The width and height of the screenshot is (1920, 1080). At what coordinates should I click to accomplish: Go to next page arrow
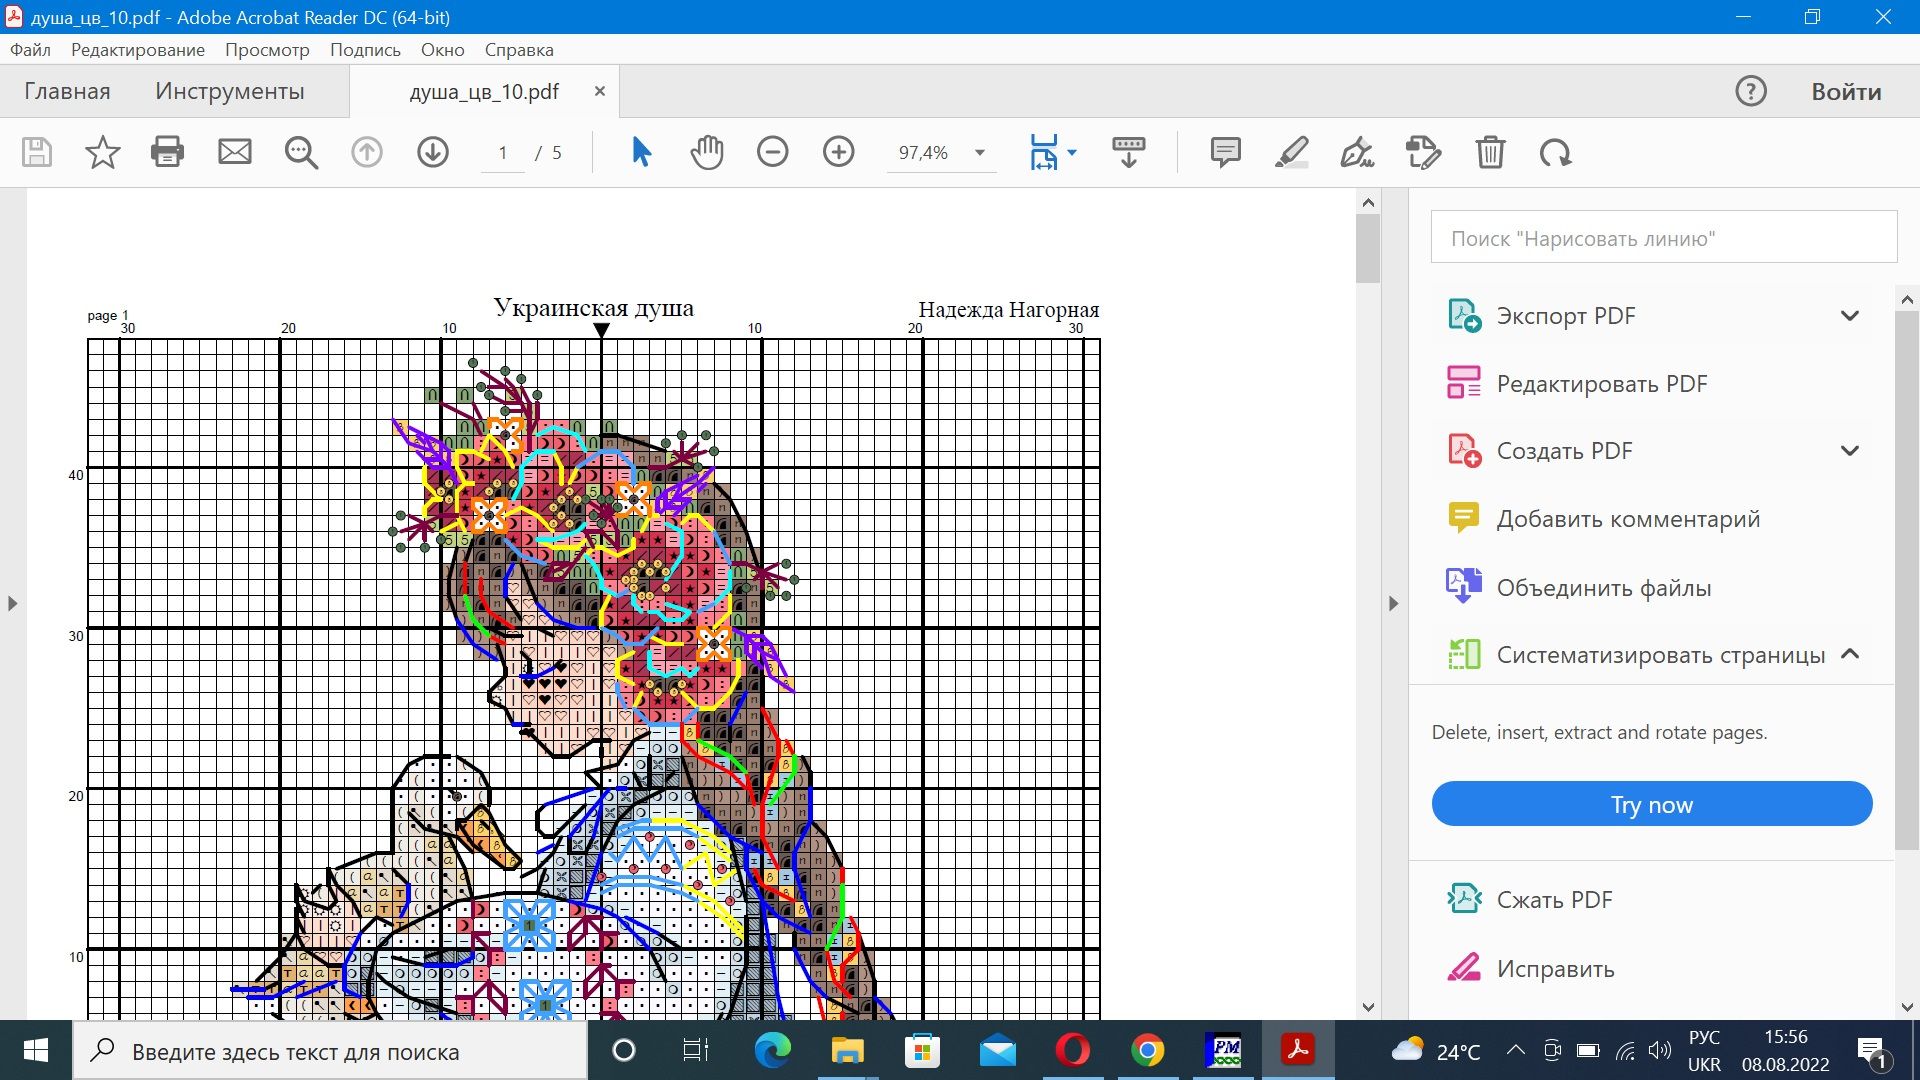pos(432,152)
